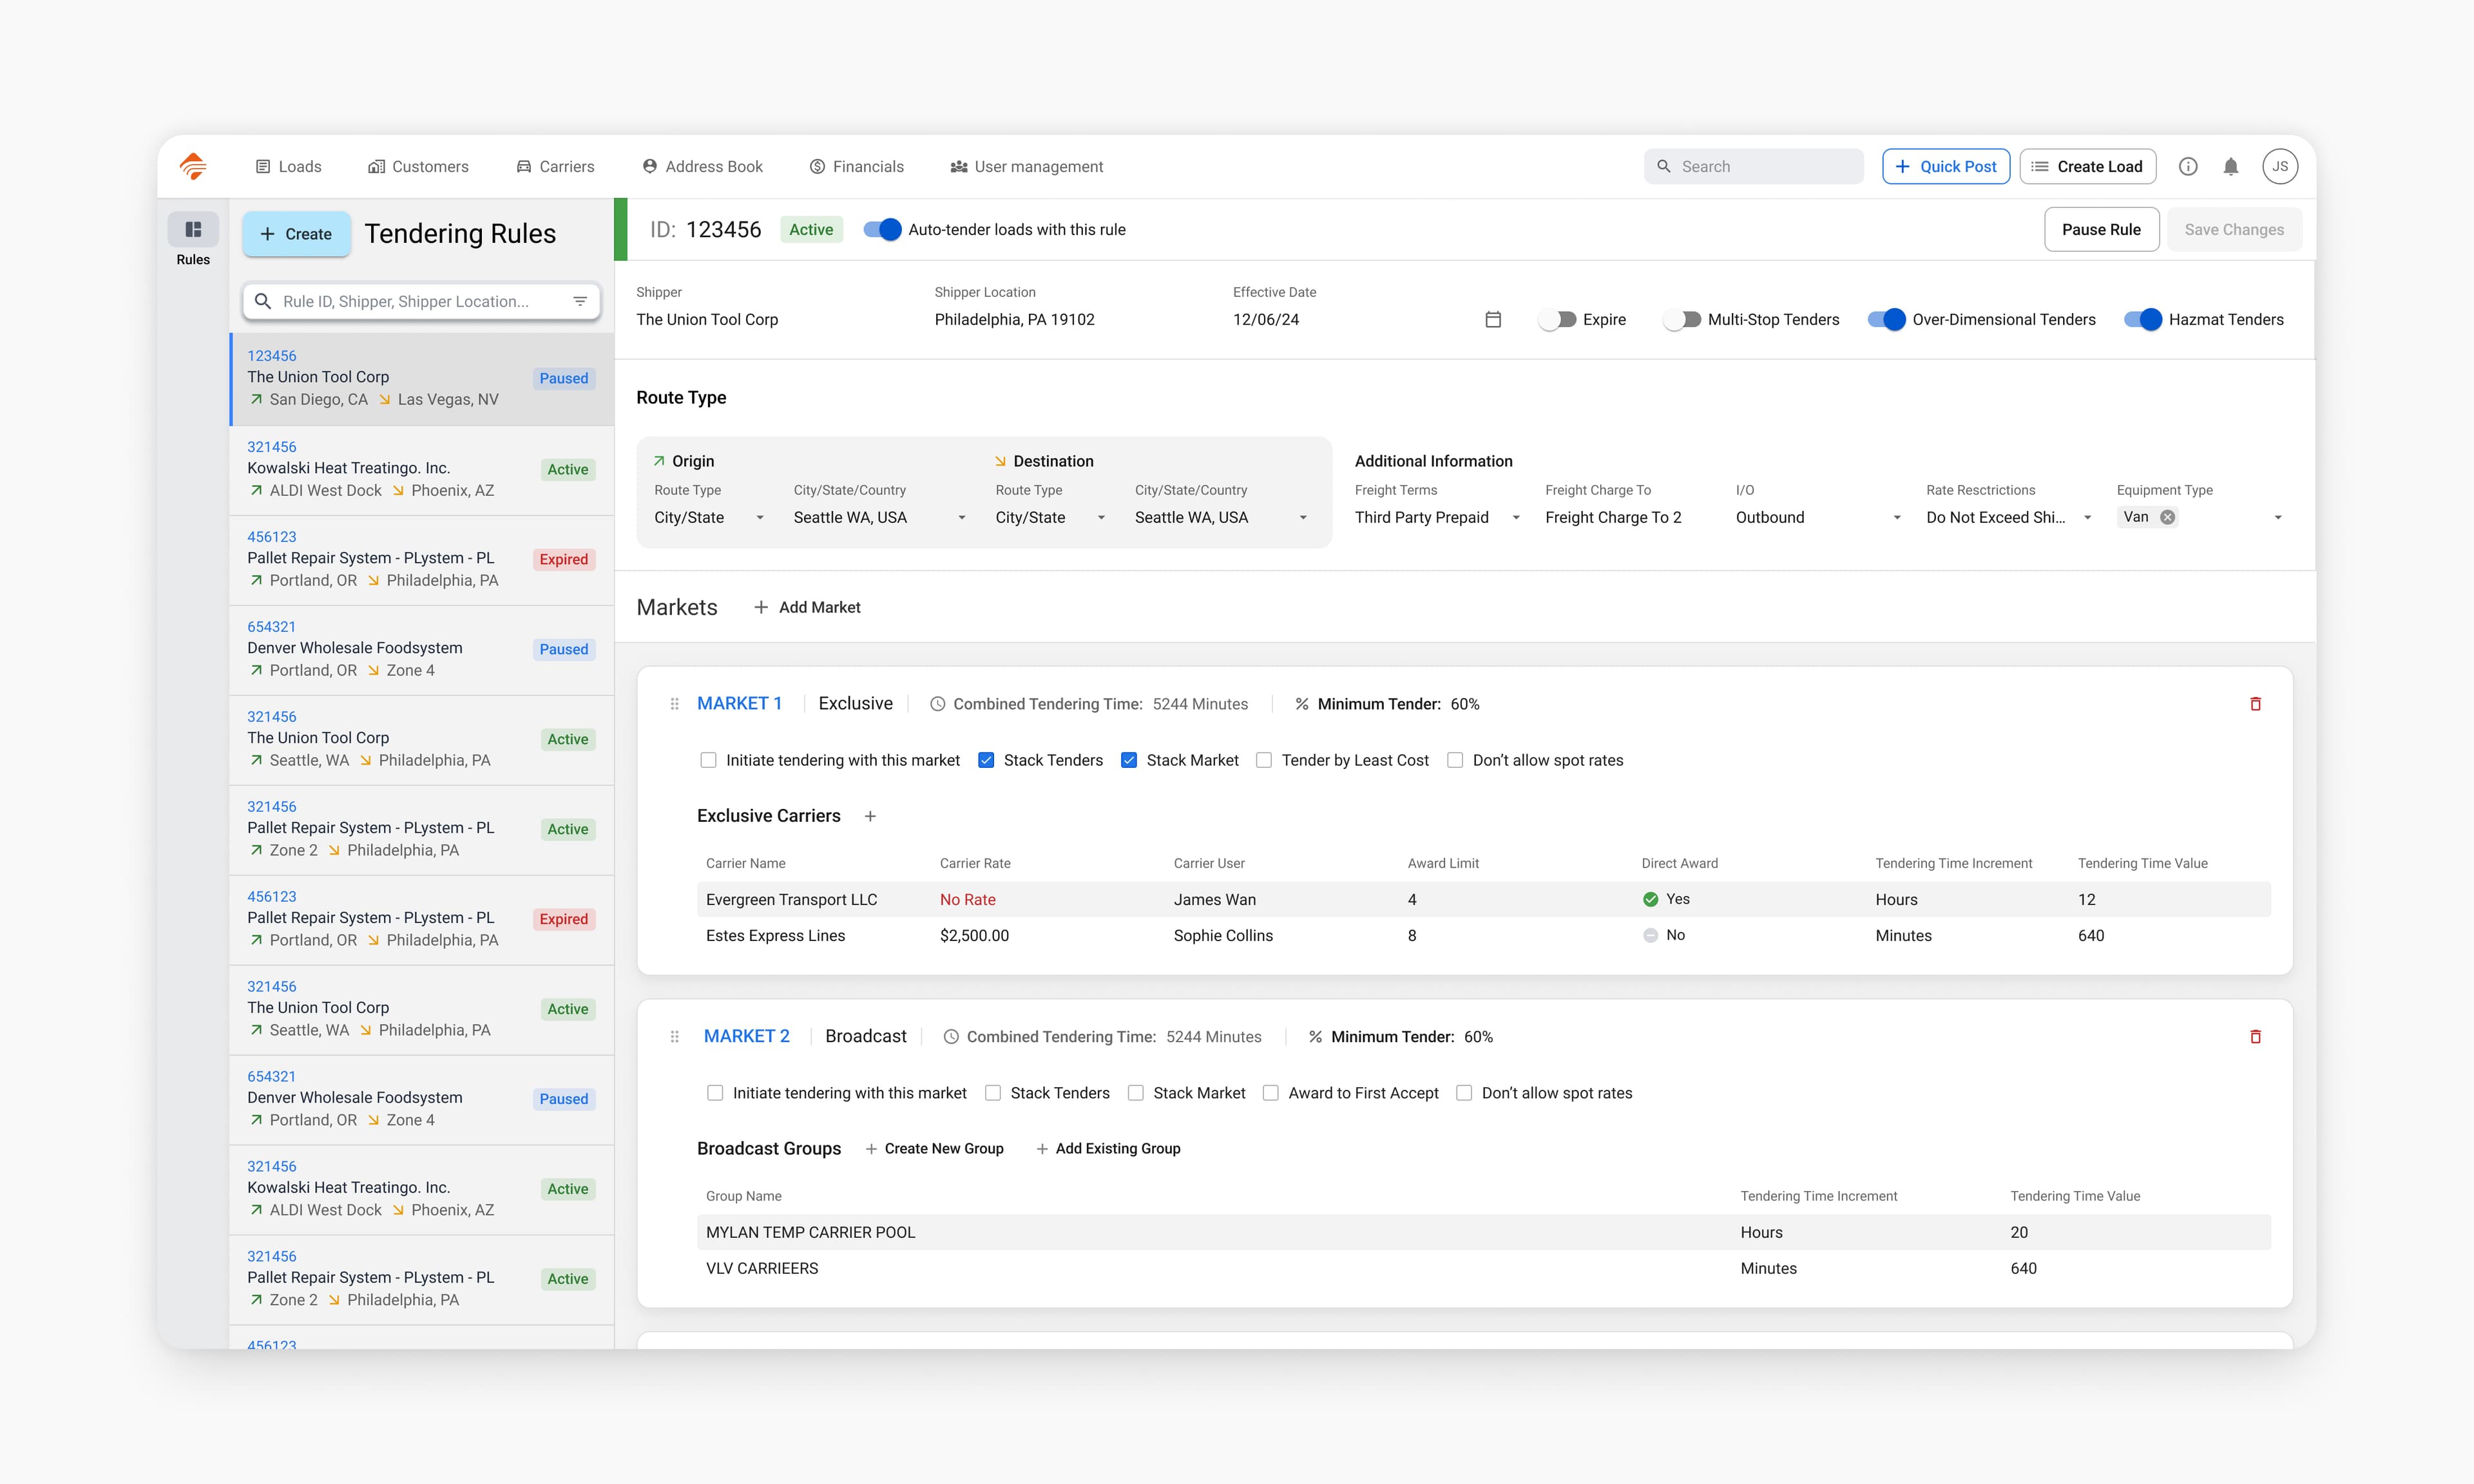The image size is (2474, 1484).
Task: Click the rule search magnifier icon
Action: pyautogui.click(x=263, y=301)
